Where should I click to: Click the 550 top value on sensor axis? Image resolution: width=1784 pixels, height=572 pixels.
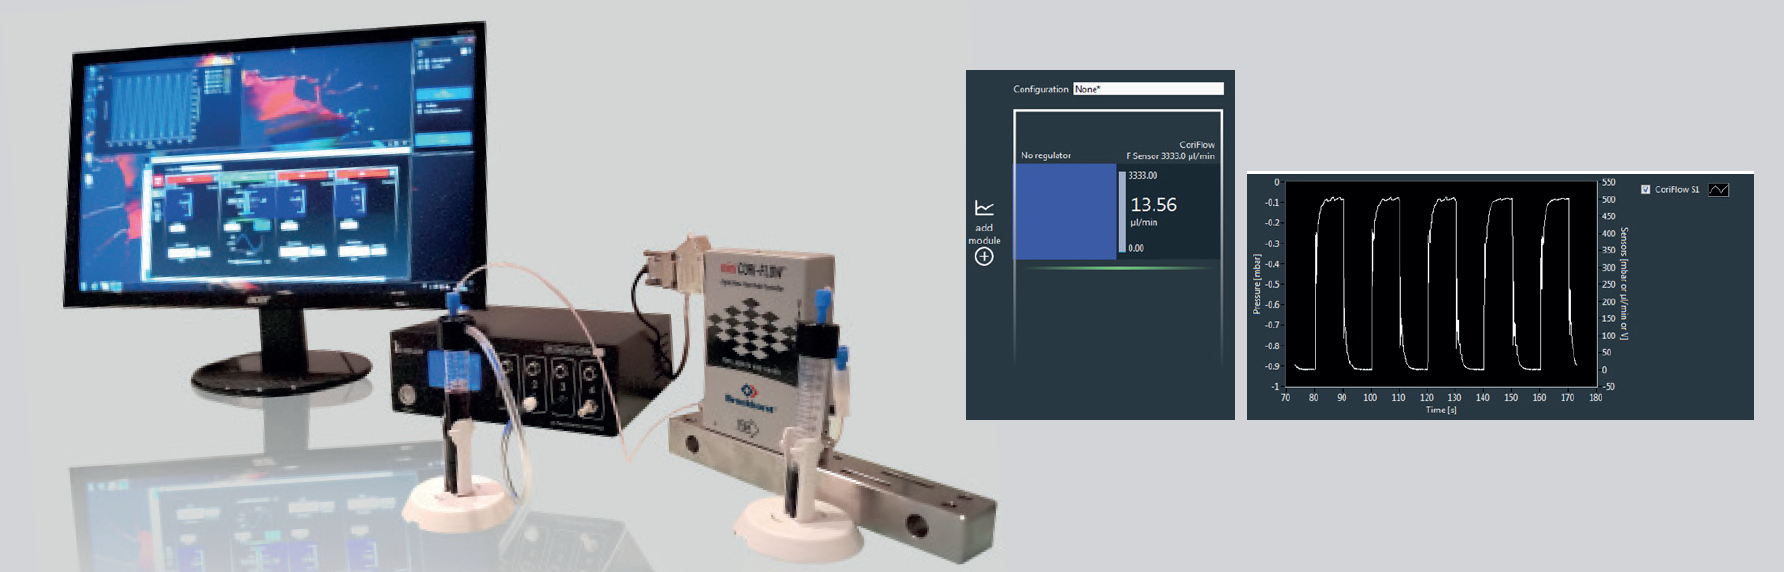pyautogui.click(x=1608, y=183)
